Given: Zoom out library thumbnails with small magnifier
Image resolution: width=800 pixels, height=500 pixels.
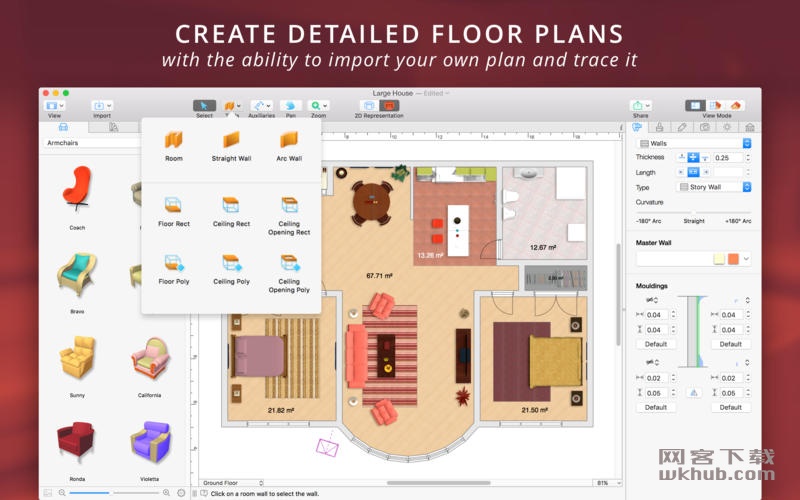Looking at the screenshot, I should pyautogui.click(x=62, y=493).
